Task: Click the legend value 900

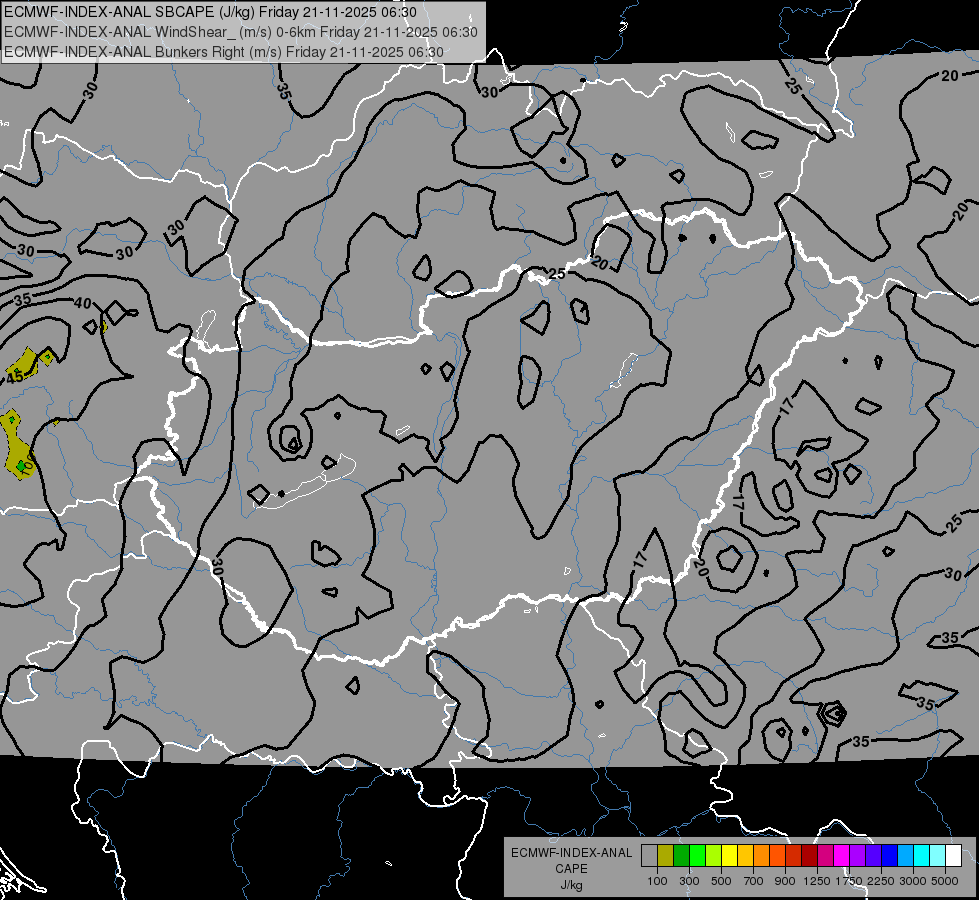Action: tap(785, 881)
